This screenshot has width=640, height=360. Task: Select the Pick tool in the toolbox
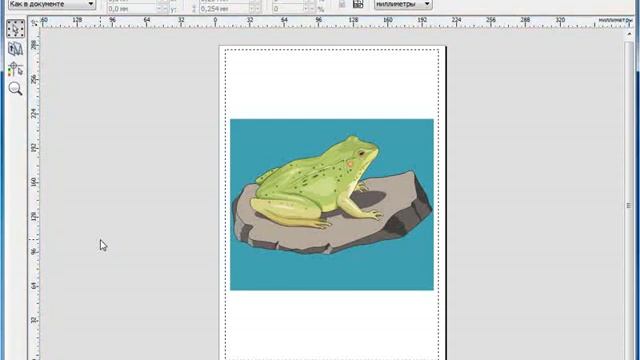coord(16,29)
